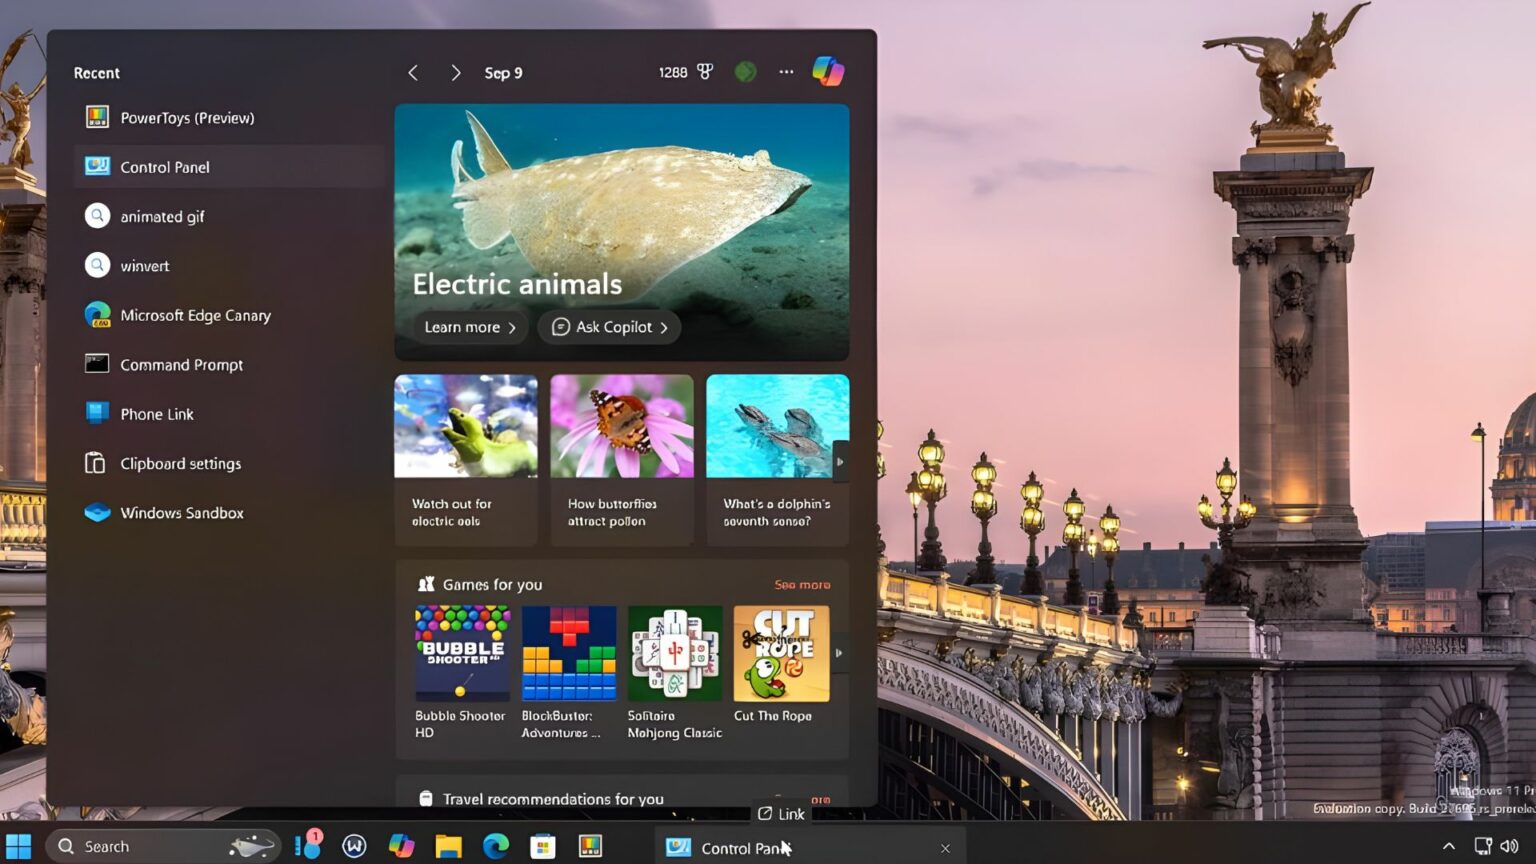Click the forward arrow next to Sep 9

[x=455, y=72]
